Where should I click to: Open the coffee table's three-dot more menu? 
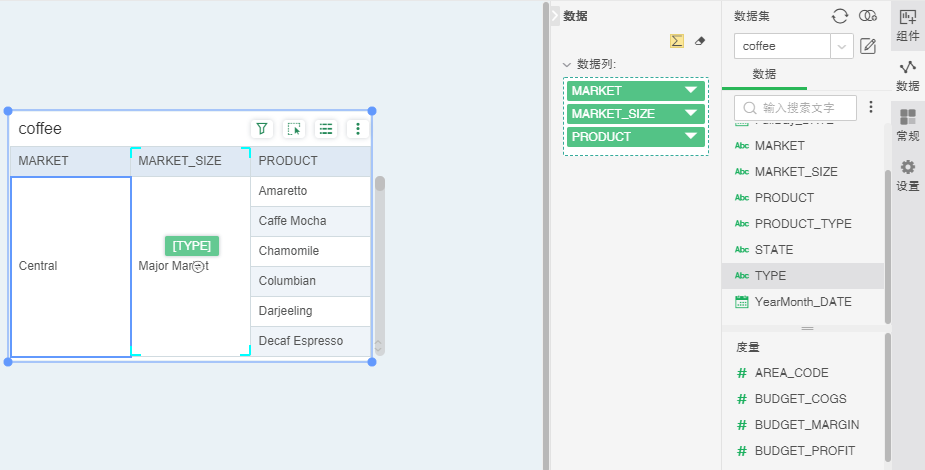click(358, 129)
